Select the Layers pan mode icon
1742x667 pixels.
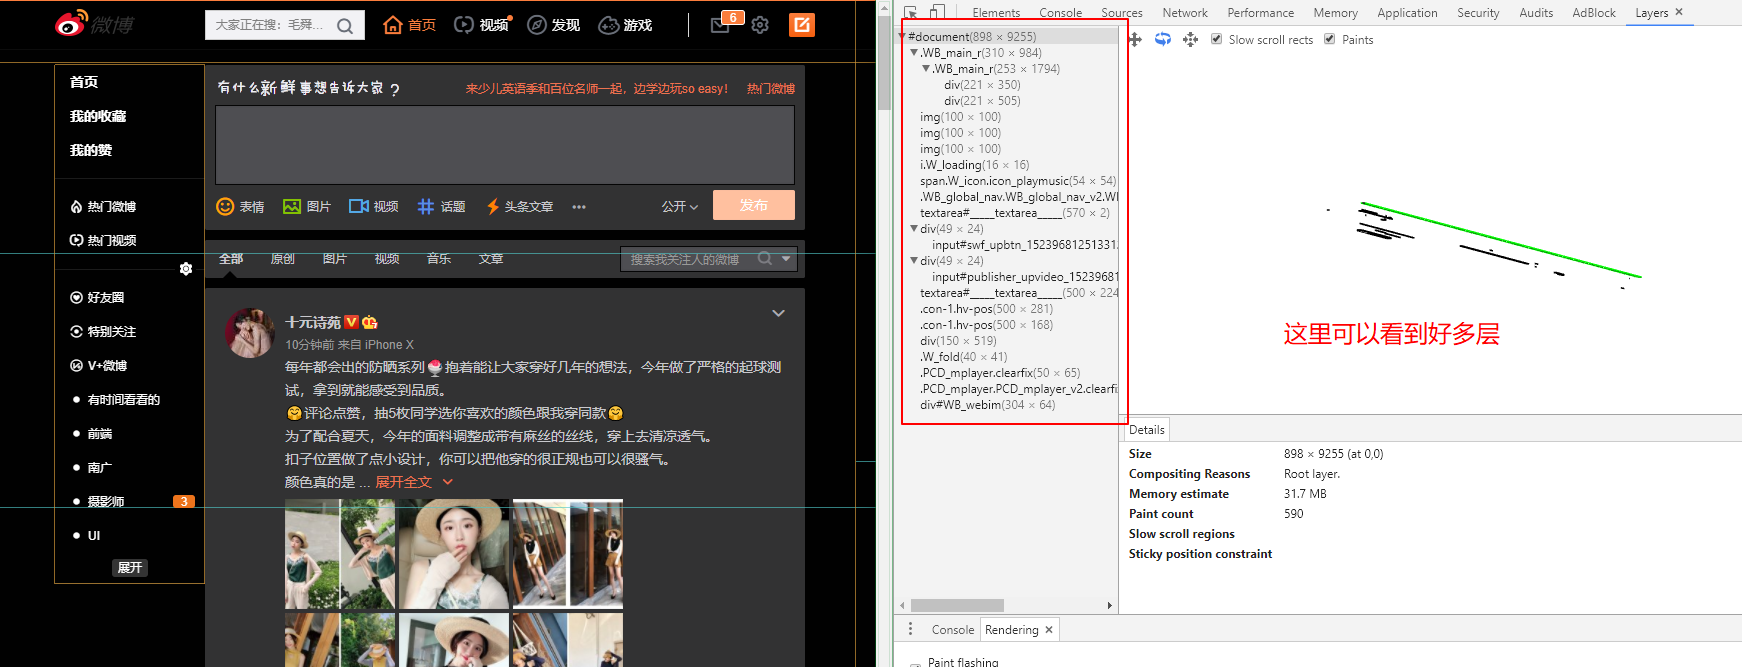click(1135, 39)
